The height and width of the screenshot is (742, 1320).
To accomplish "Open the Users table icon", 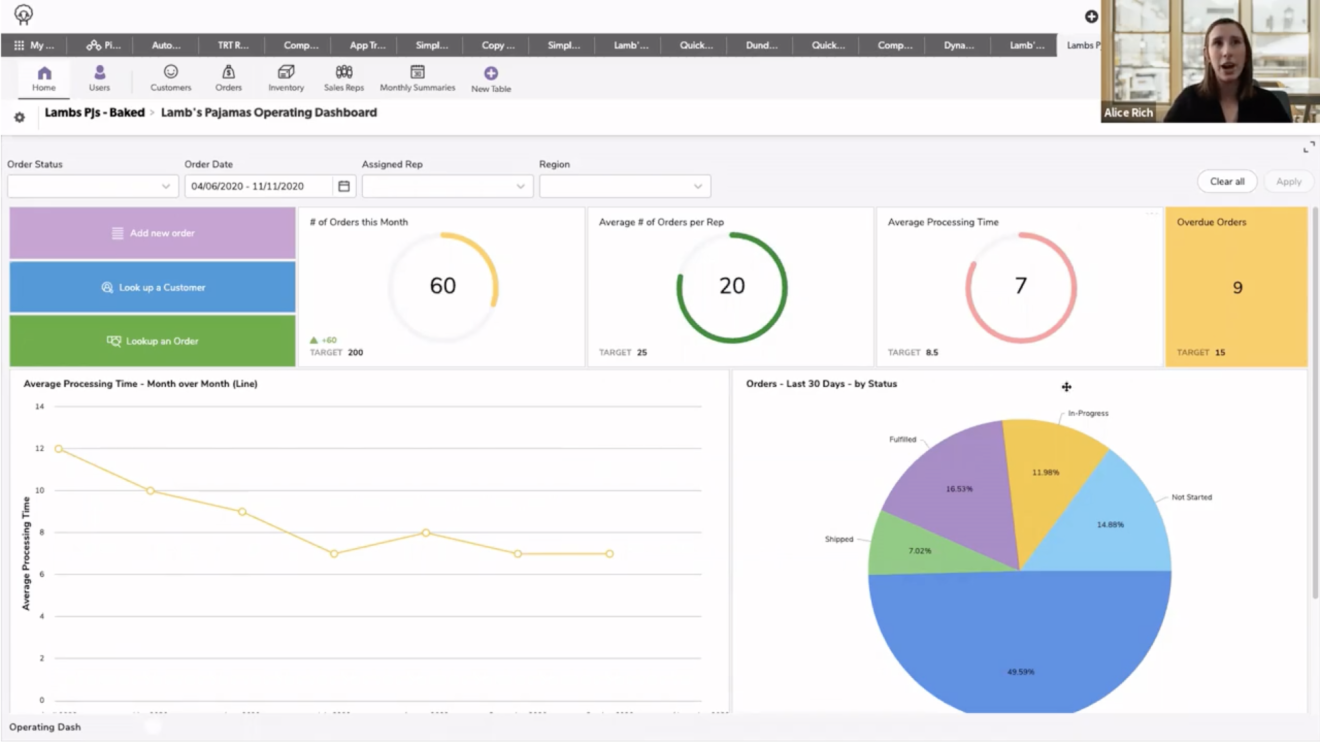I will pyautogui.click(x=97, y=77).
